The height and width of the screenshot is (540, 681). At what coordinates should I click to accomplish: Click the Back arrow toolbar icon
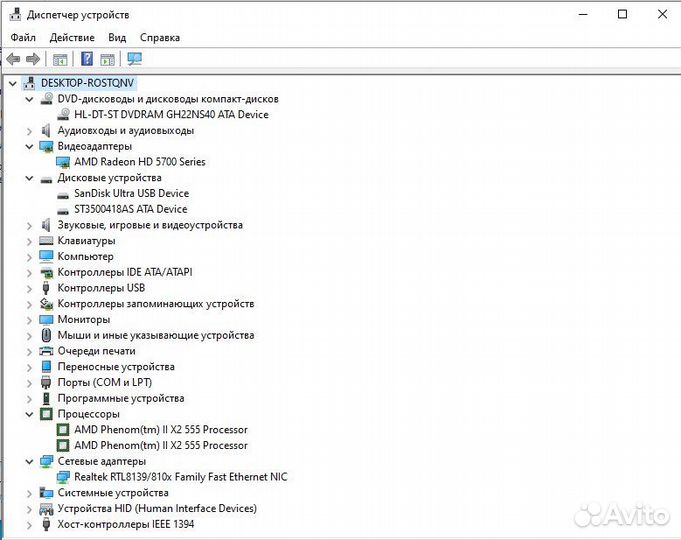[13, 59]
